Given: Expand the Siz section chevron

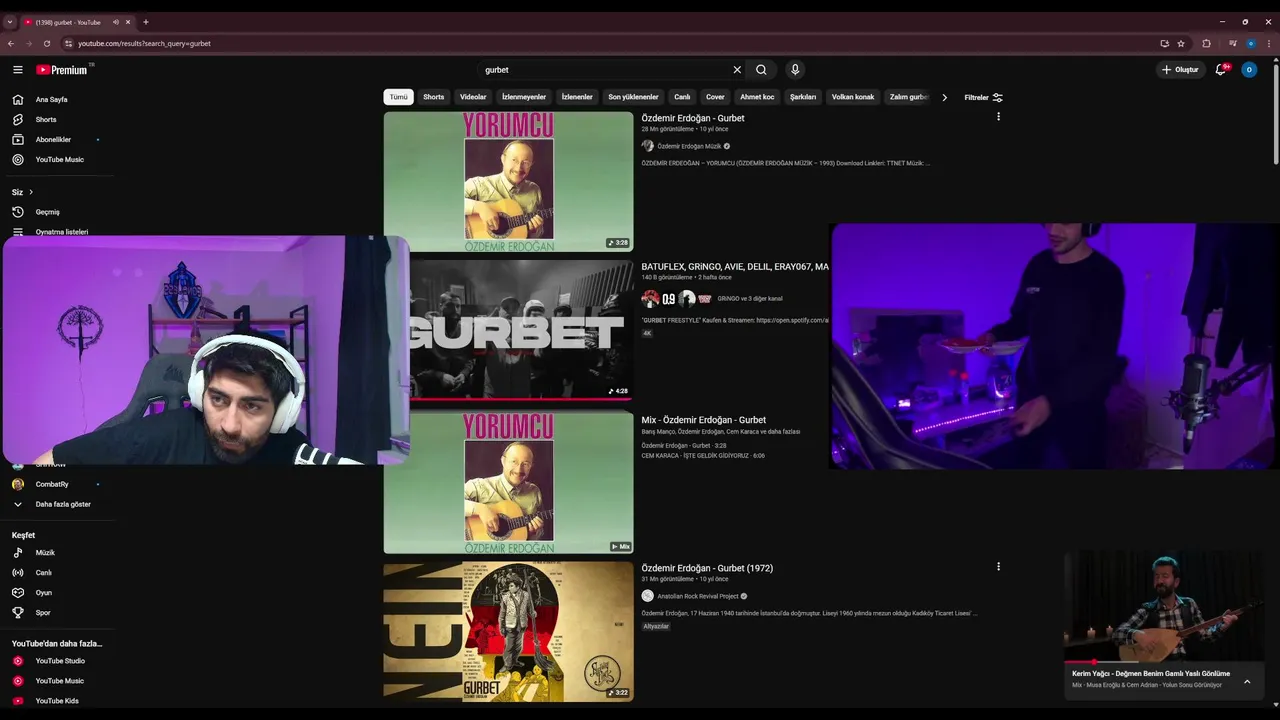Looking at the screenshot, I should click(x=31, y=192).
